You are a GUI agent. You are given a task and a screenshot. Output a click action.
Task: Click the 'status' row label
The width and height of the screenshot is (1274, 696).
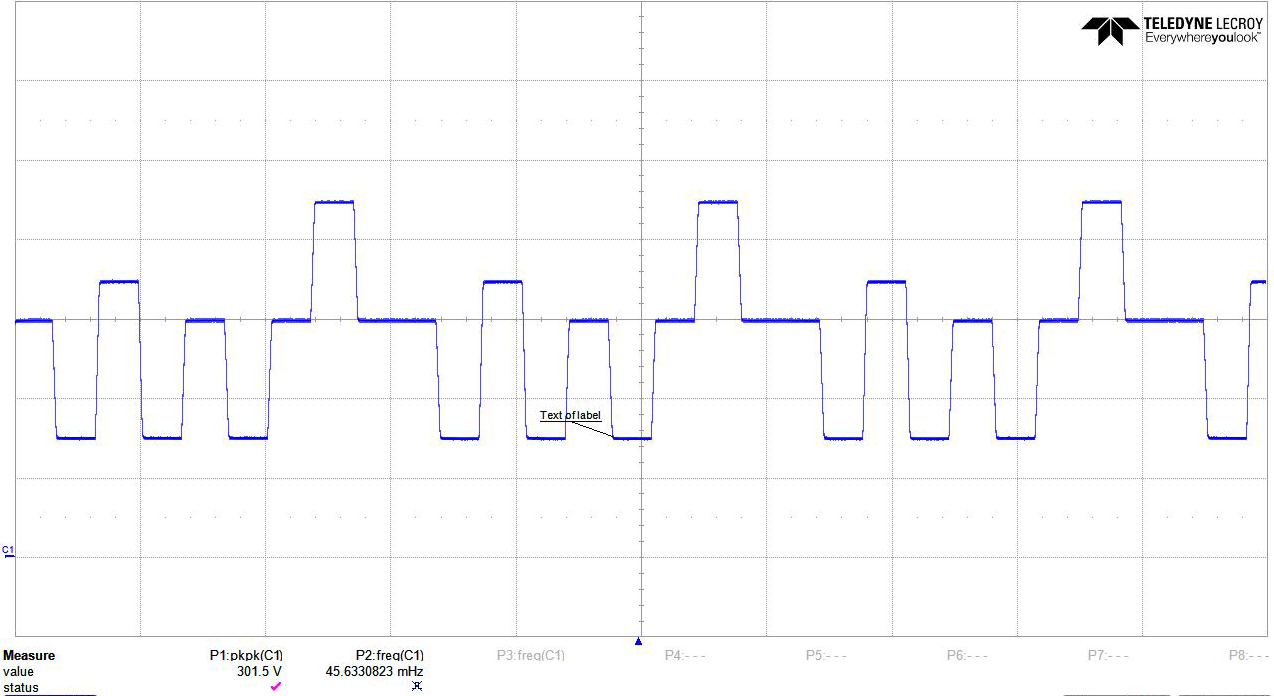pos(20,687)
